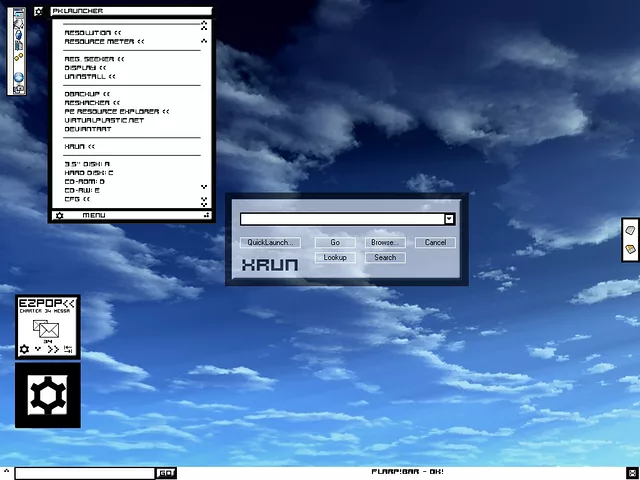Click the large hexagonal gear icon

point(47,395)
